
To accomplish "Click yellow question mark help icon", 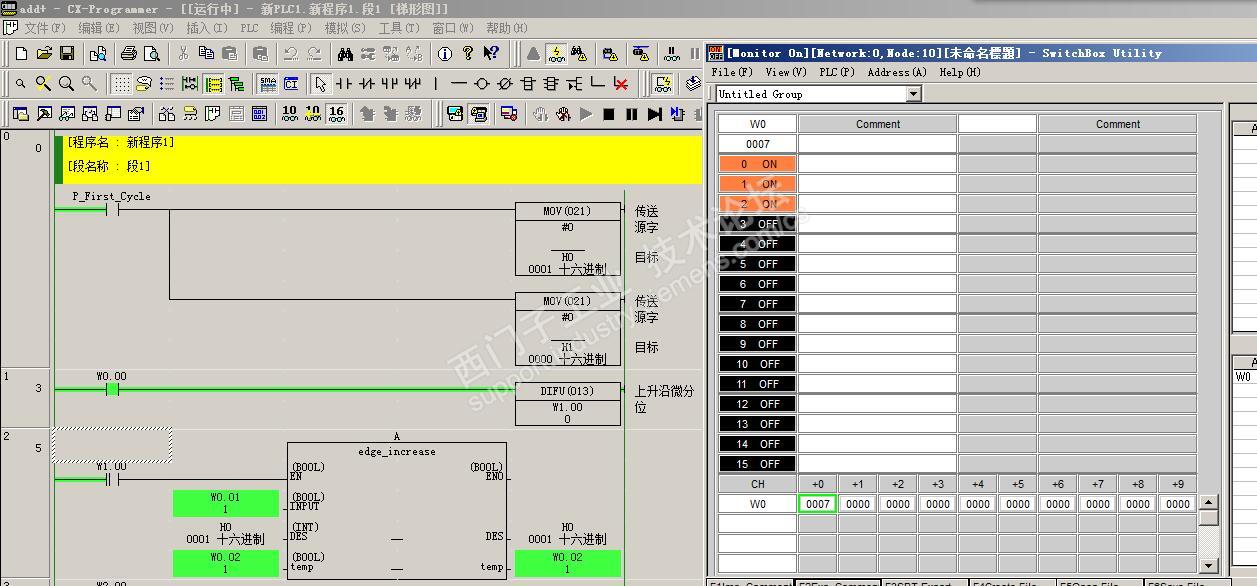I will point(468,53).
